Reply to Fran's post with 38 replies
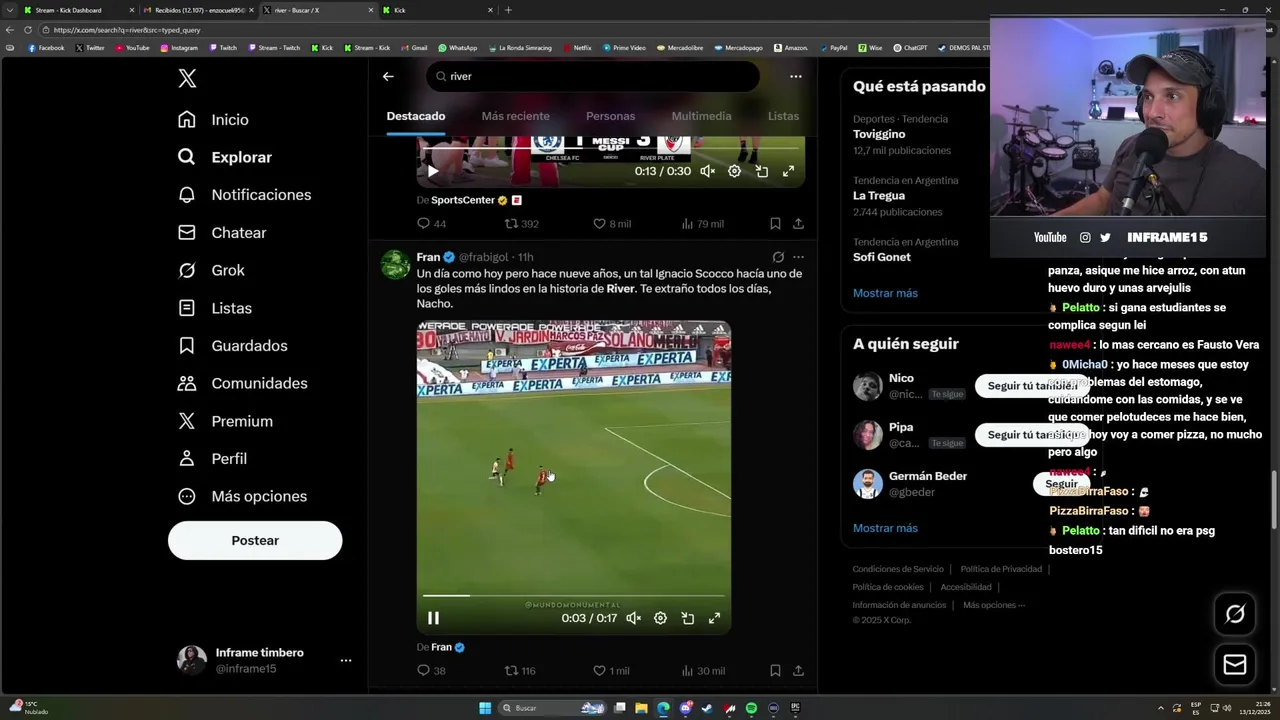This screenshot has width=1280, height=720. point(432,671)
